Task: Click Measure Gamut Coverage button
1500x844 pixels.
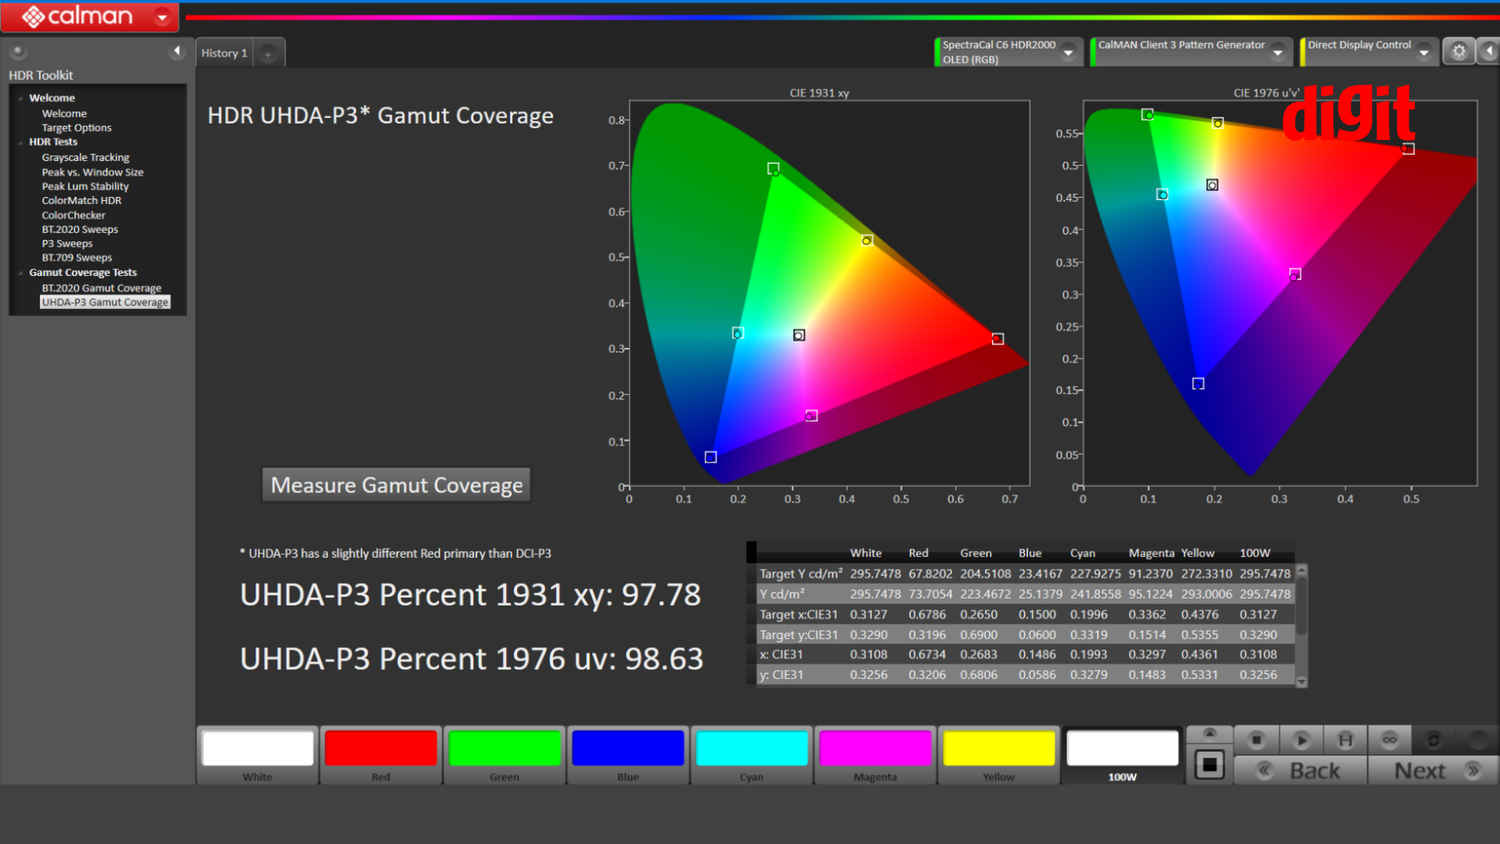Action: [397, 485]
